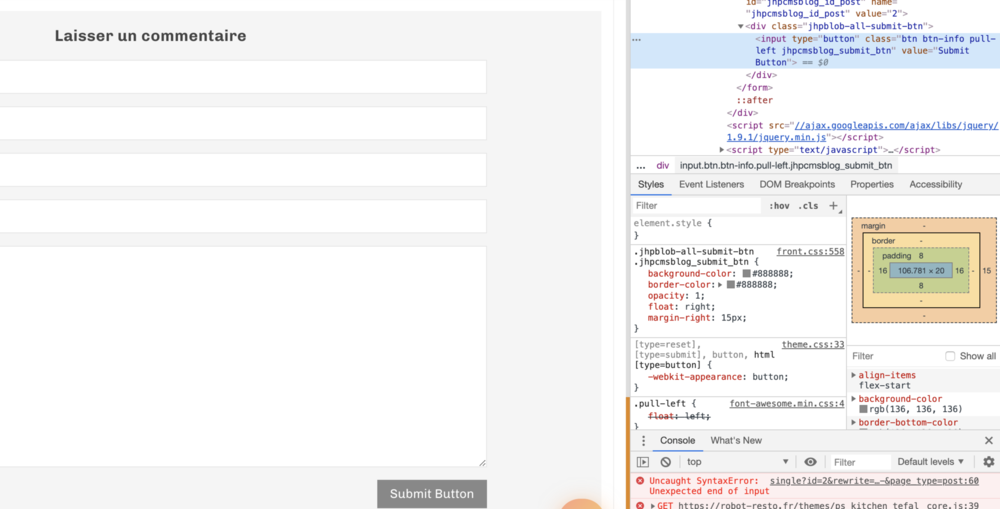Click the breadcrumb ellipsis
The height and width of the screenshot is (509, 1000).
640,165
